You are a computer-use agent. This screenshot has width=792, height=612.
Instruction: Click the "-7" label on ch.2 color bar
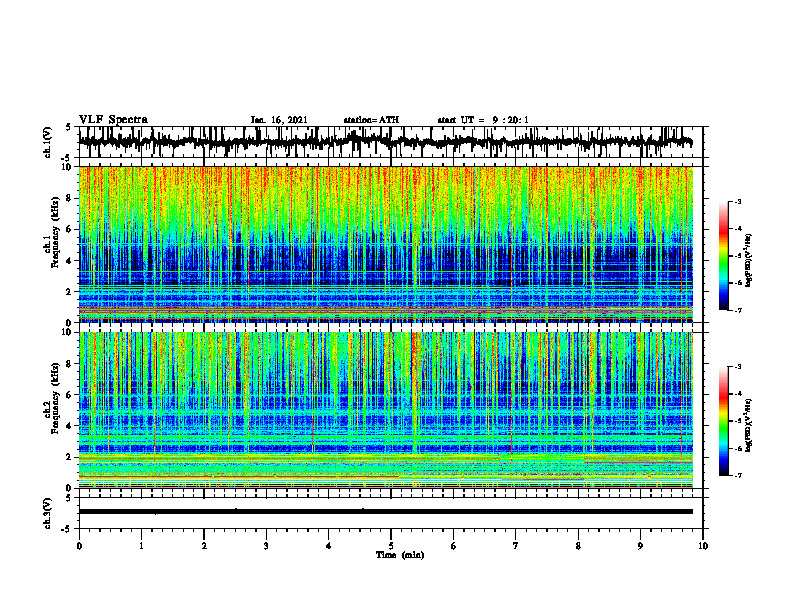[738, 476]
